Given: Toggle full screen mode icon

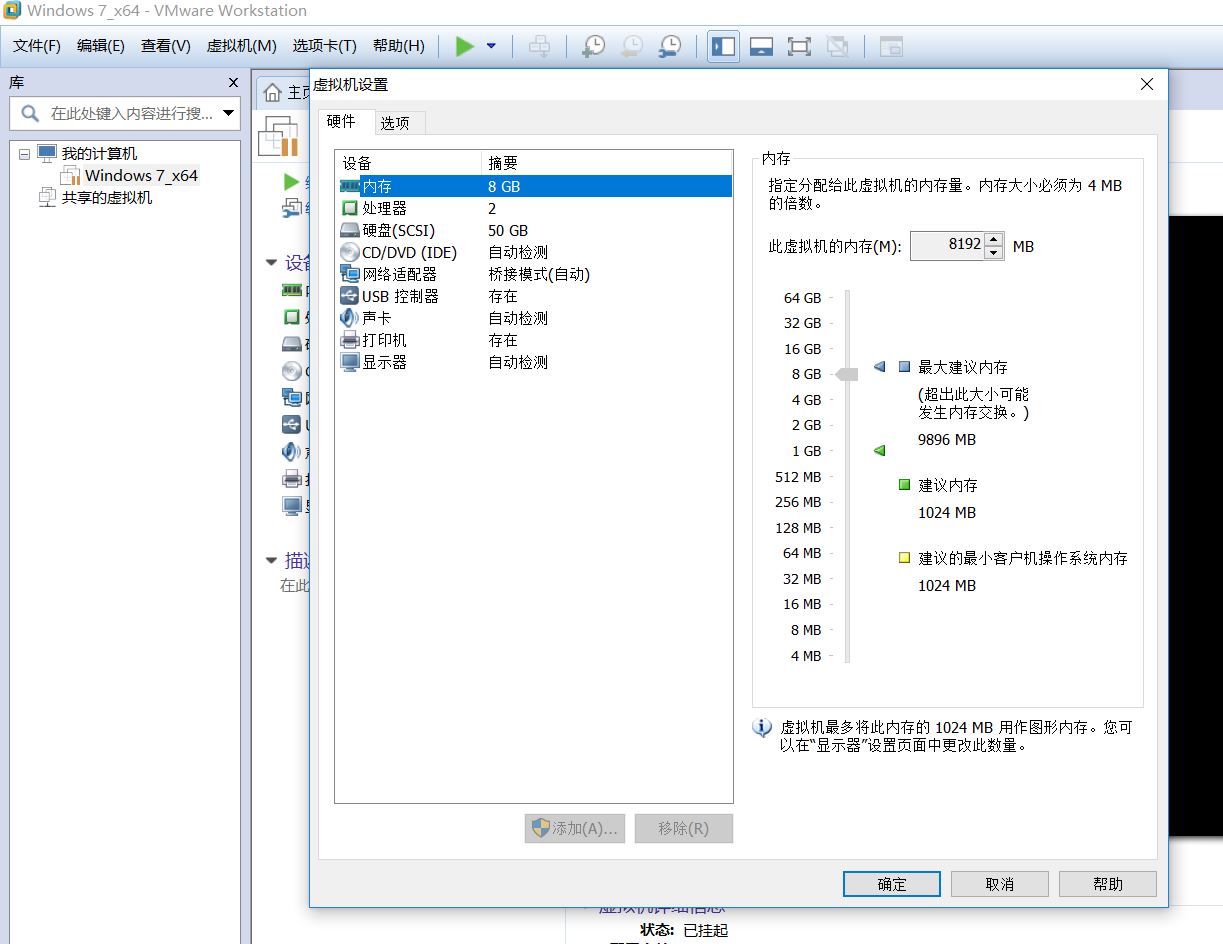Looking at the screenshot, I should (799, 46).
